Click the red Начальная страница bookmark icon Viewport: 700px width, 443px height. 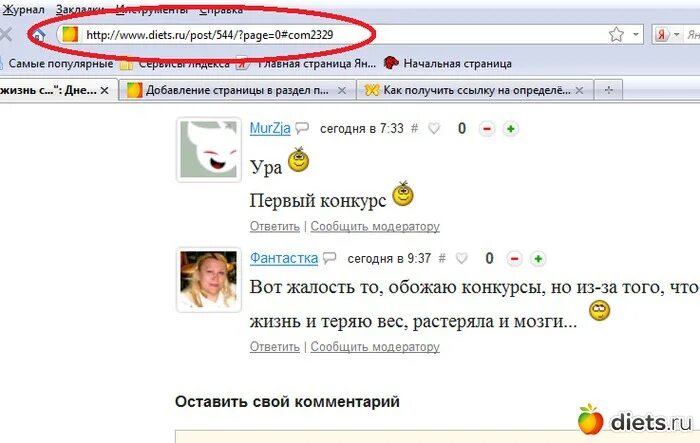(391, 63)
